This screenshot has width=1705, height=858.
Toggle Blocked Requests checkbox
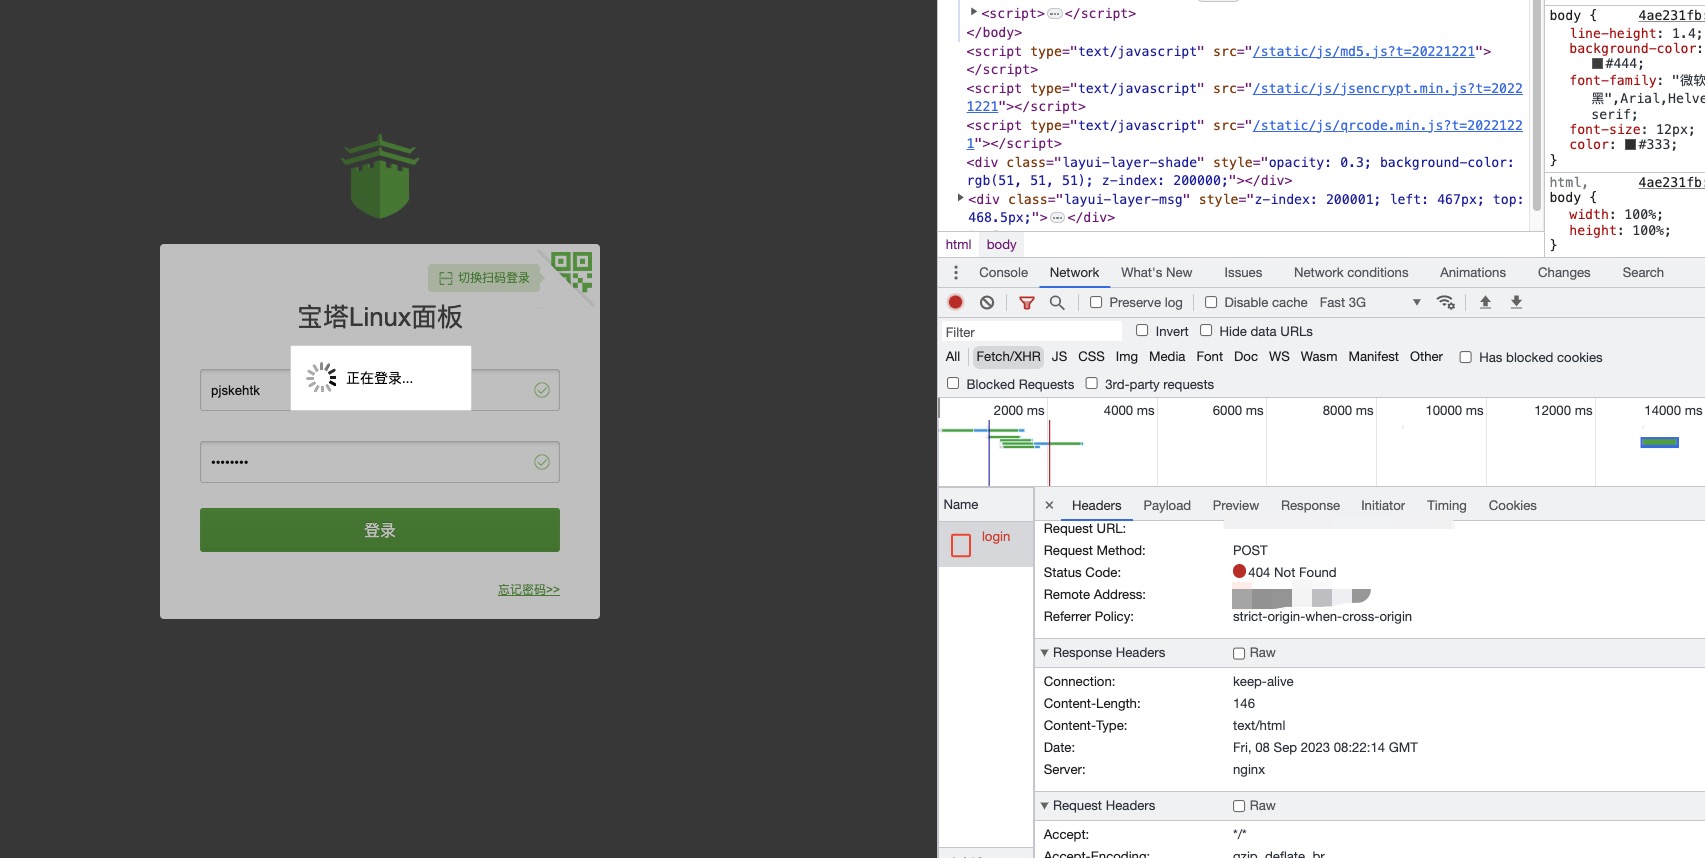(x=953, y=383)
